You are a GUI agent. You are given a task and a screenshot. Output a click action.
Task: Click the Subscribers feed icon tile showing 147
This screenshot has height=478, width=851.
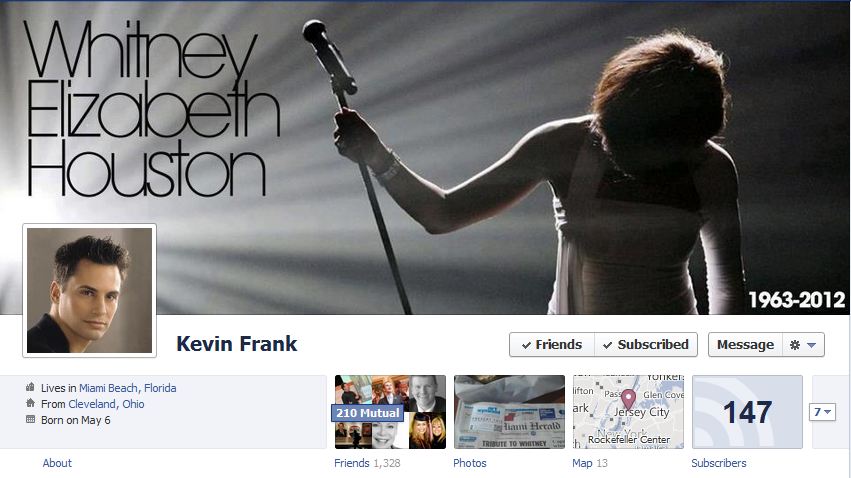pyautogui.click(x=747, y=412)
